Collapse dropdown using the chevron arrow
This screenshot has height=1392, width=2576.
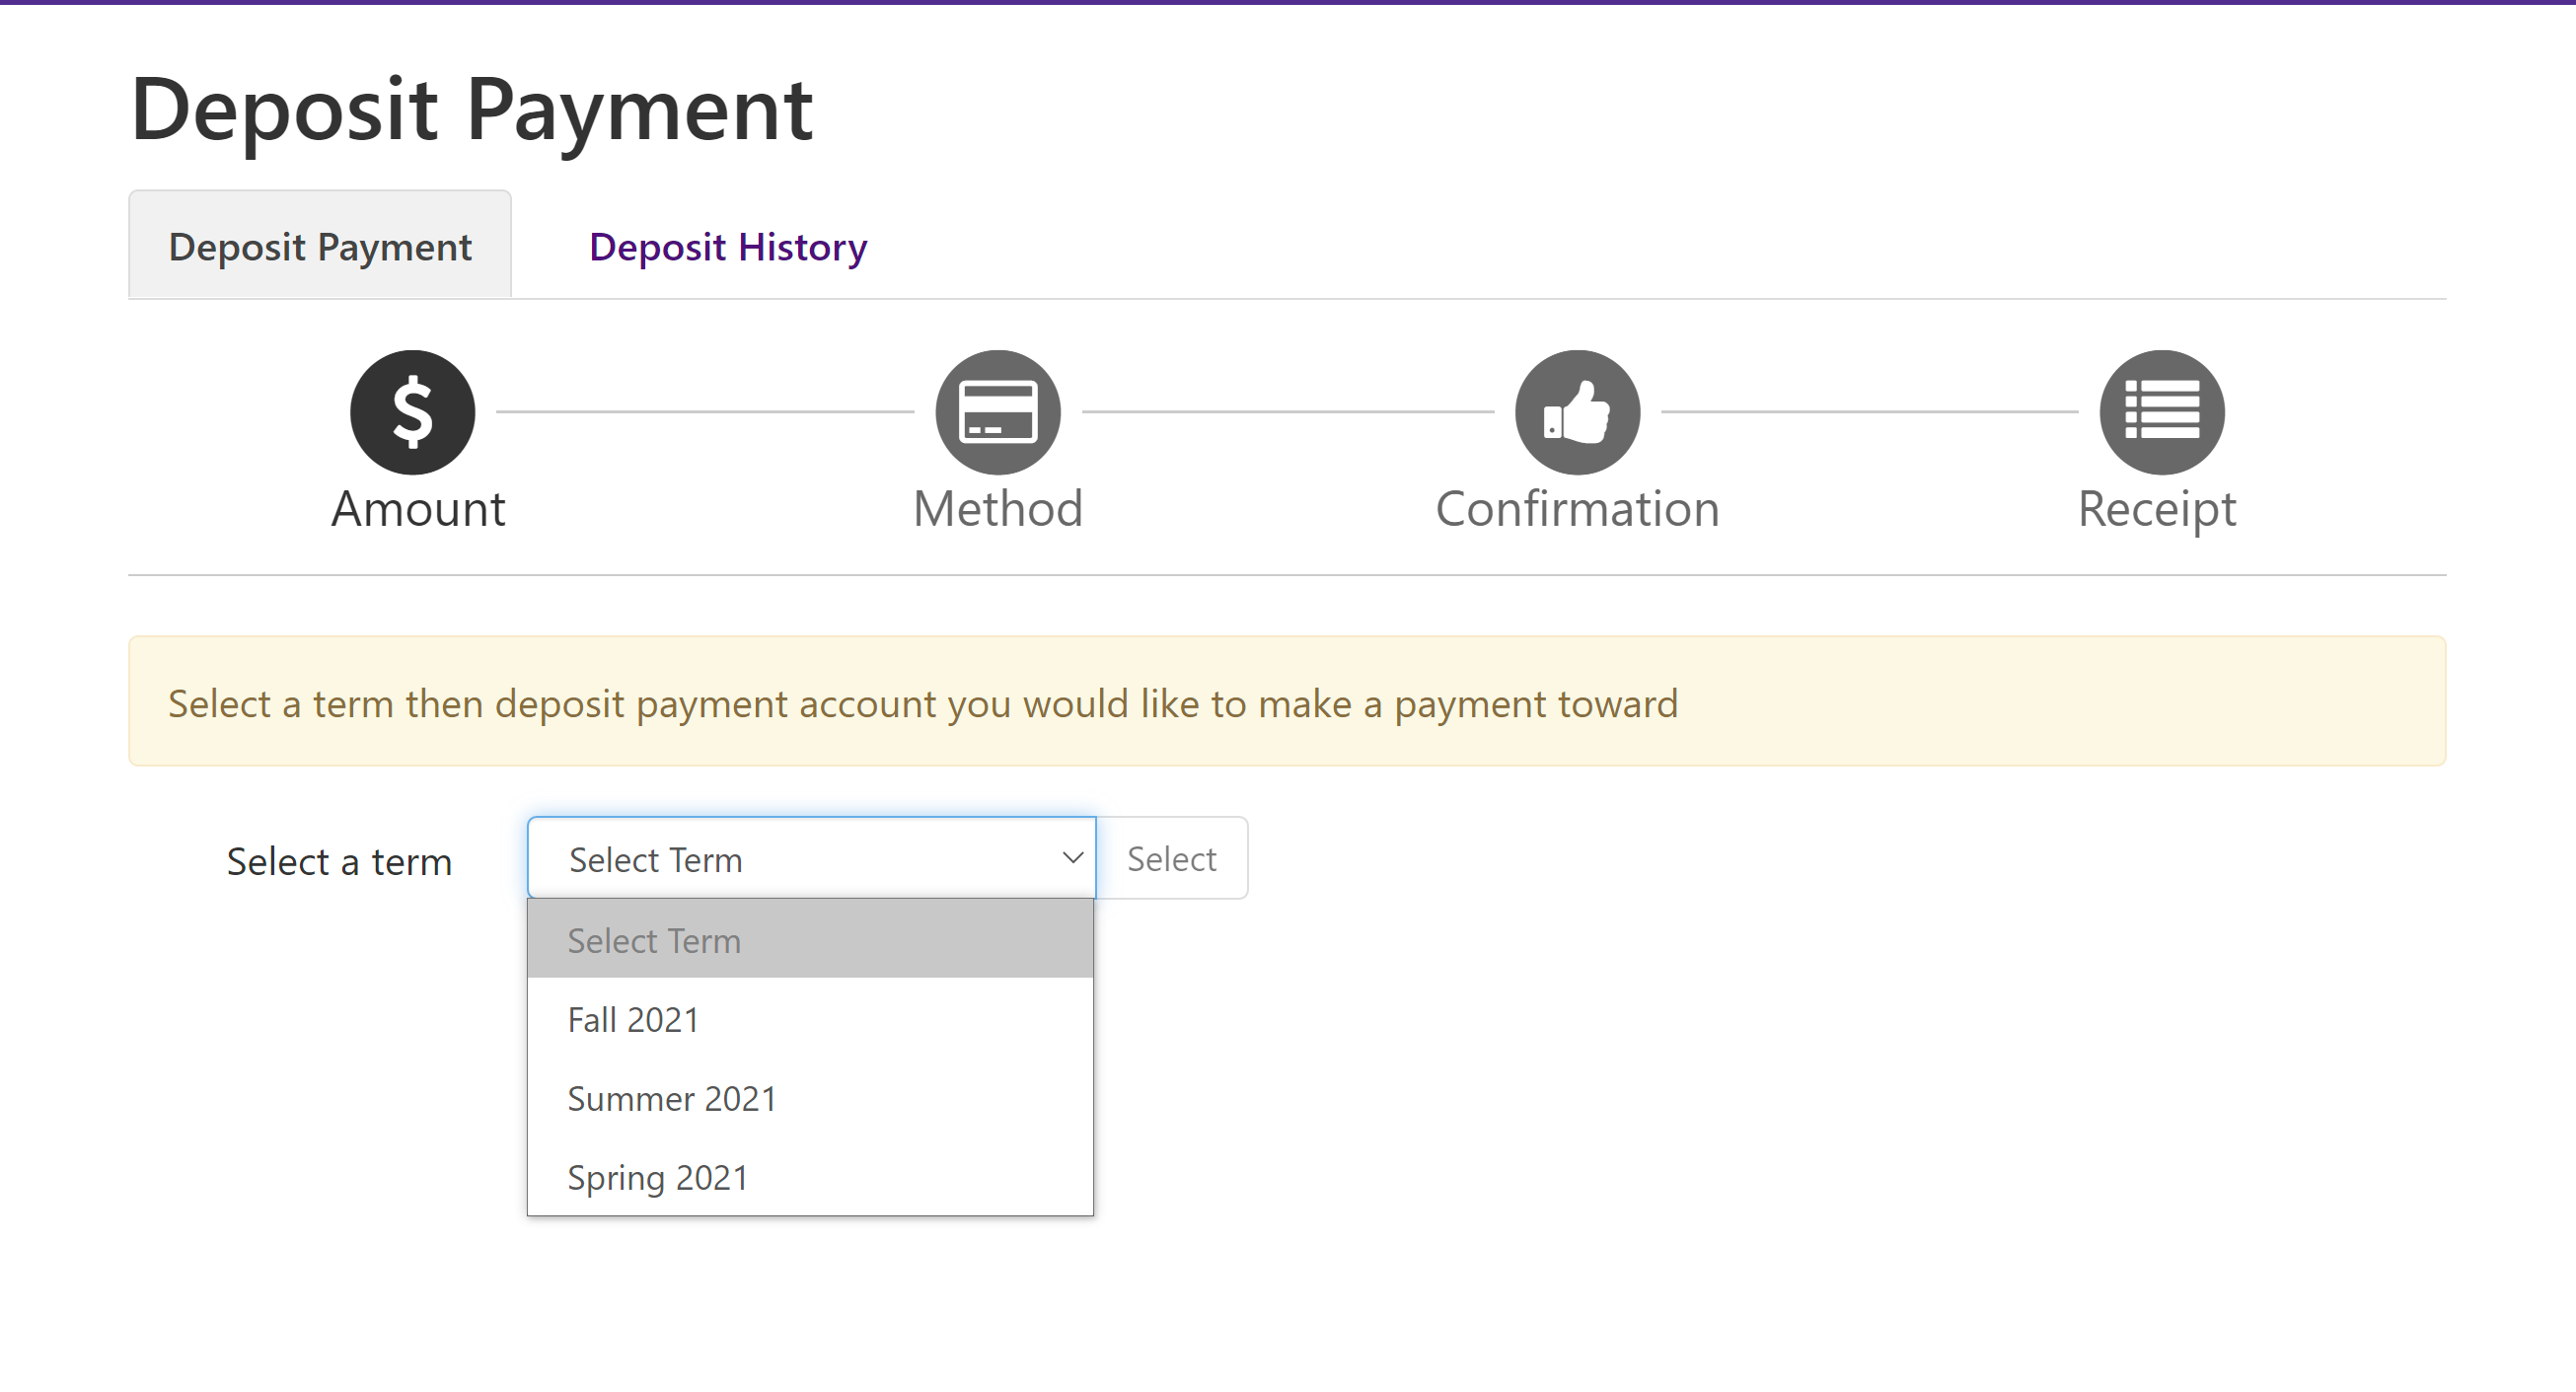click(1072, 858)
